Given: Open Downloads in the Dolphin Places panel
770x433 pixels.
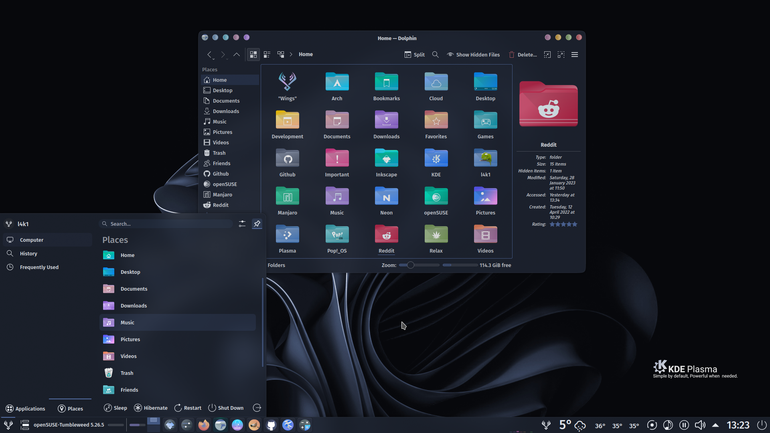Looking at the screenshot, I should pyautogui.click(x=230, y=111).
